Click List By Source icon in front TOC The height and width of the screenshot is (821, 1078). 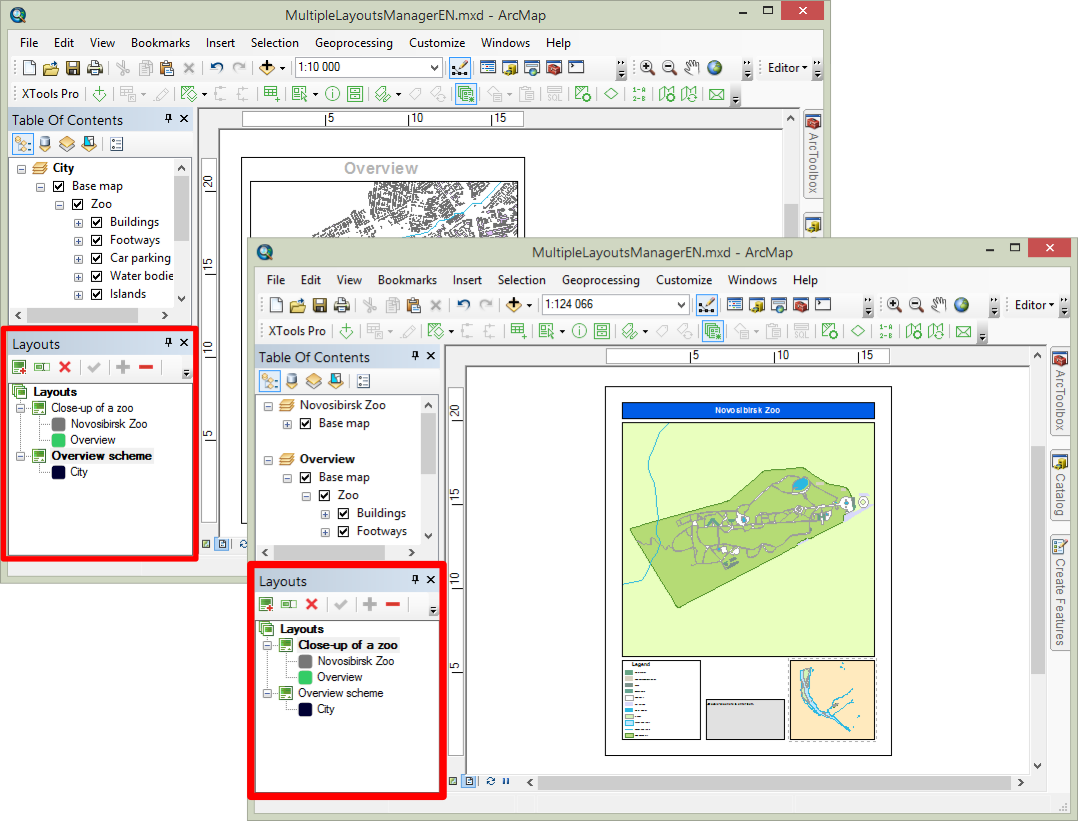click(292, 381)
